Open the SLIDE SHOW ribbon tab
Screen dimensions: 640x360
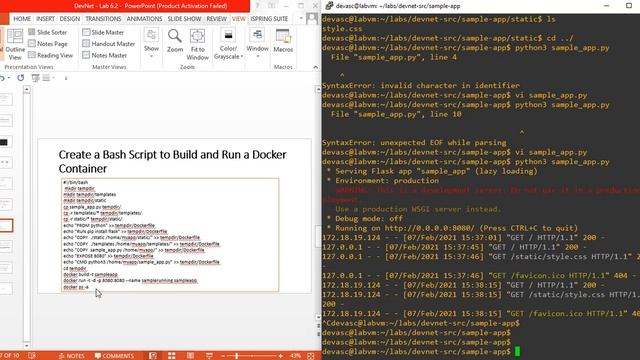(x=184, y=19)
